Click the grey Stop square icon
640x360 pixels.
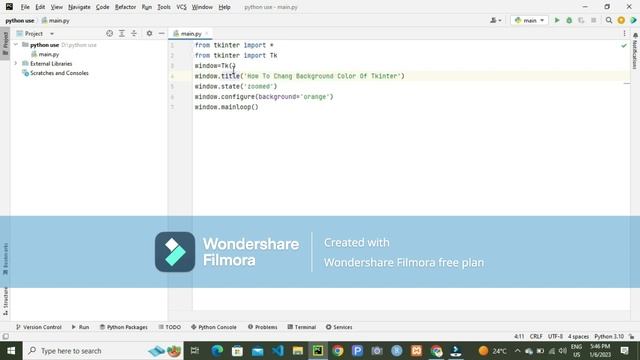click(x=593, y=20)
